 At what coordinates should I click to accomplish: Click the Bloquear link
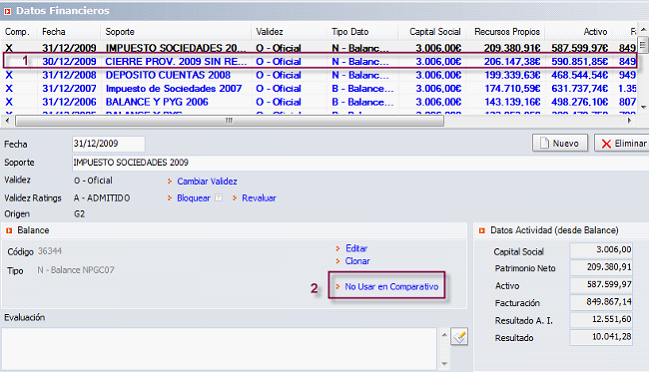click(194, 198)
